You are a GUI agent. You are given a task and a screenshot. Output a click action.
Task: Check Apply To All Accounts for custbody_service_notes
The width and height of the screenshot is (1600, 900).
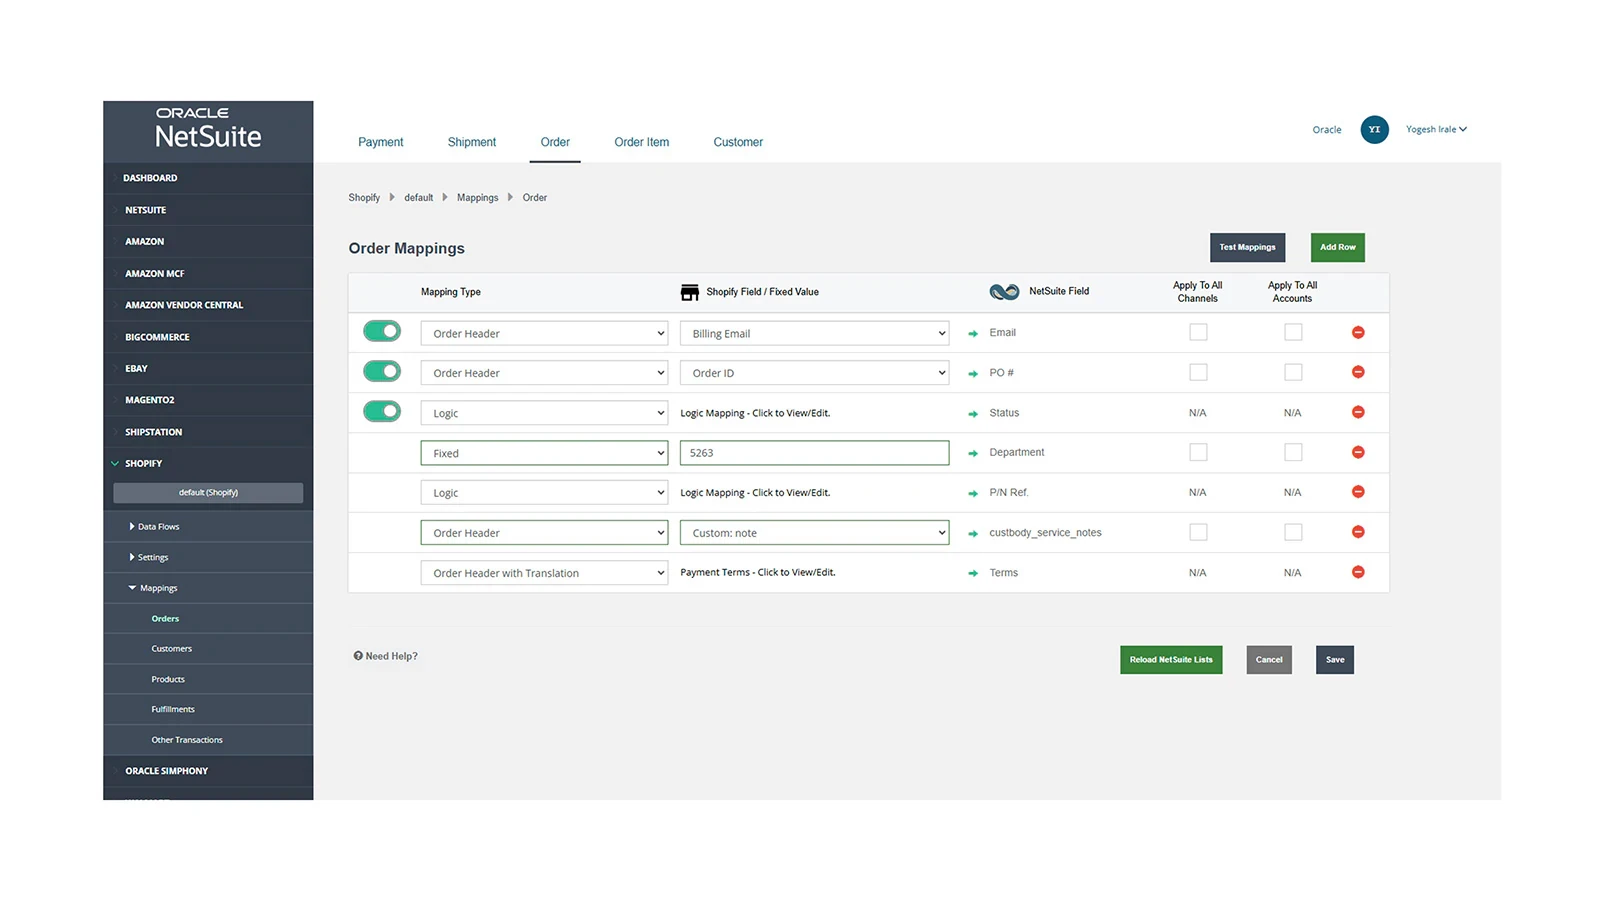pos(1293,532)
